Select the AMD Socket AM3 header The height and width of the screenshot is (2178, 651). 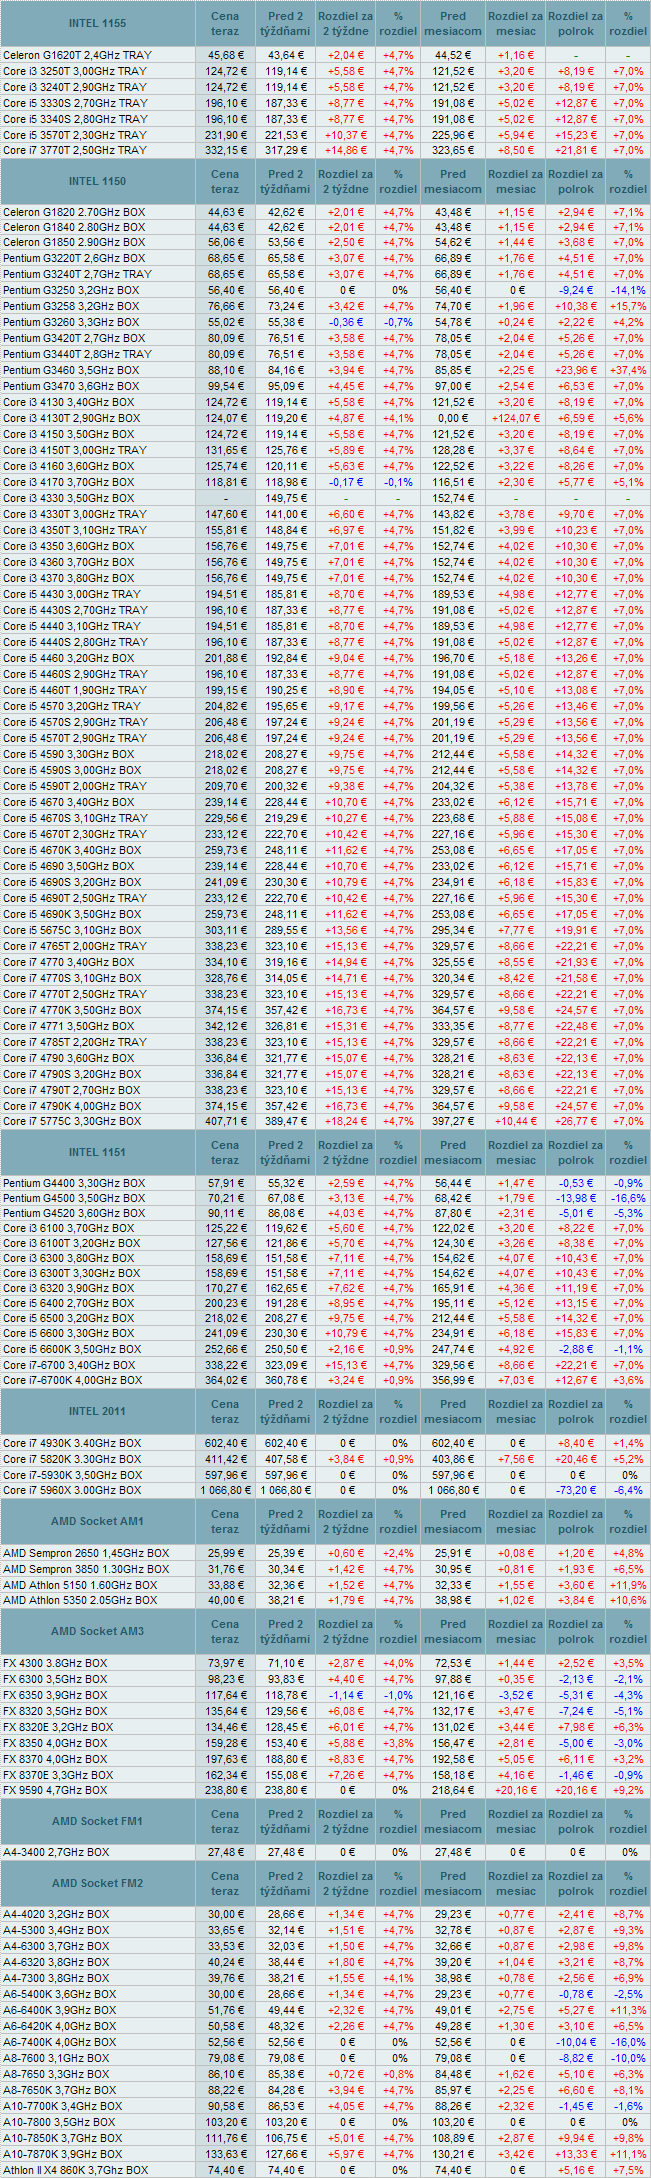tap(98, 1631)
